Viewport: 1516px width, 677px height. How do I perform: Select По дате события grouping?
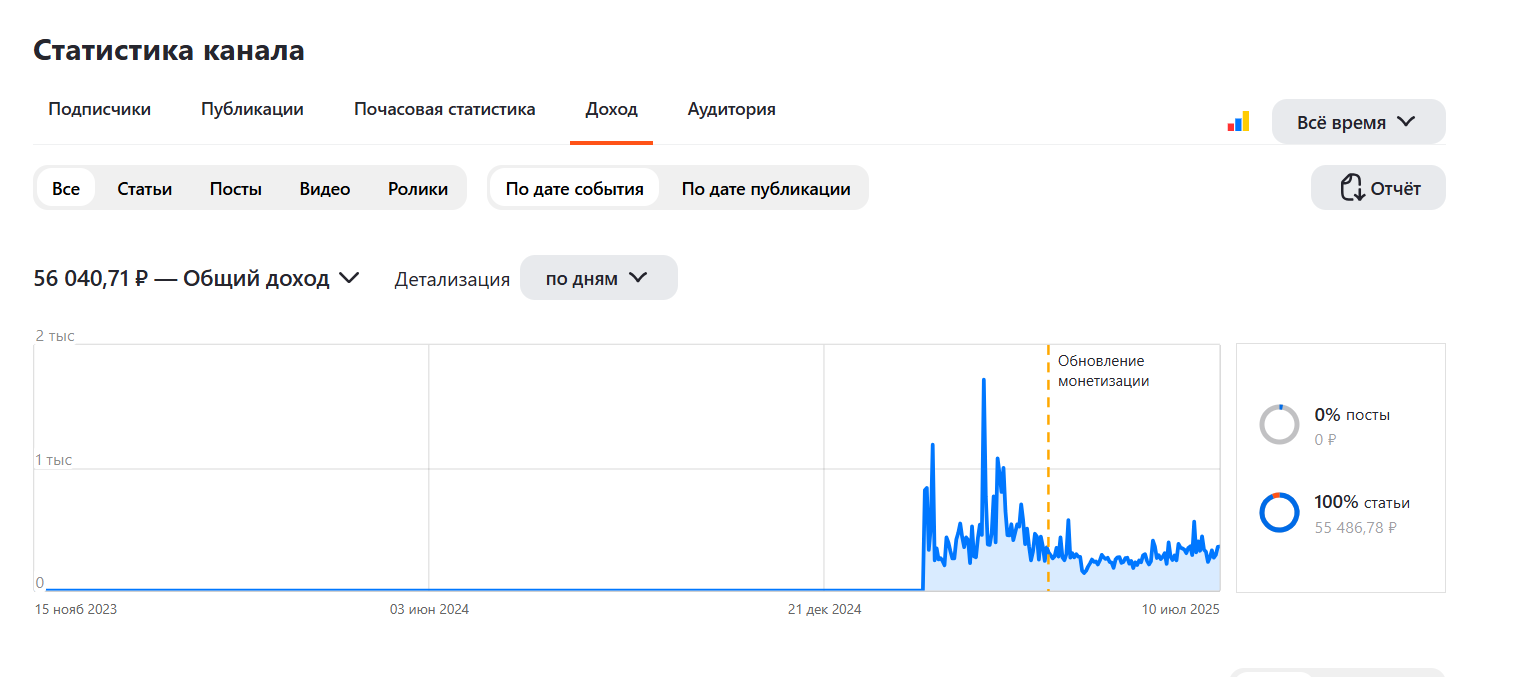[574, 188]
